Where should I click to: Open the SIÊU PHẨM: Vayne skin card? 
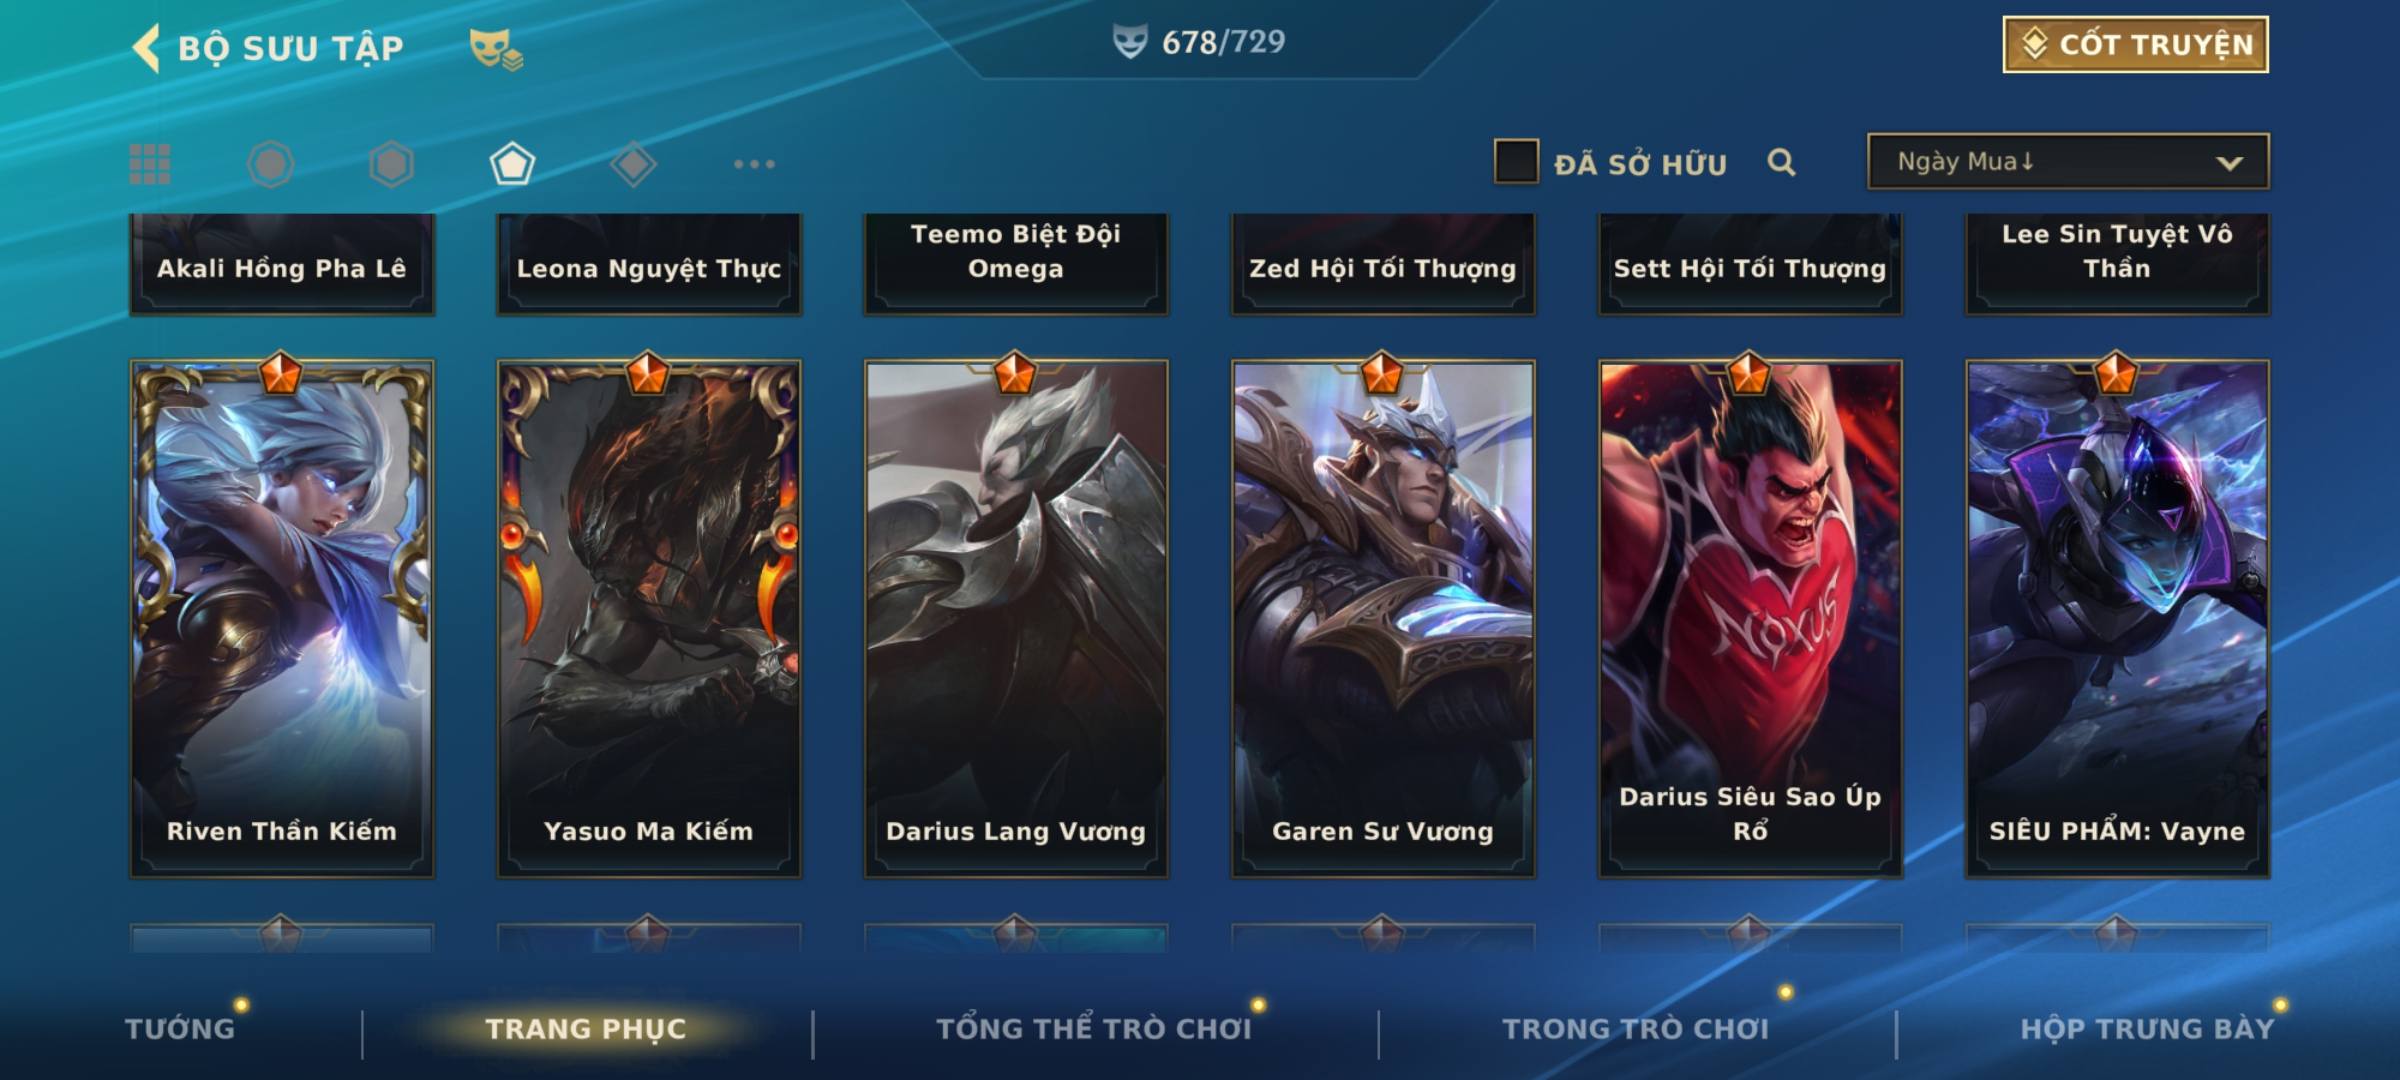(x=2117, y=618)
